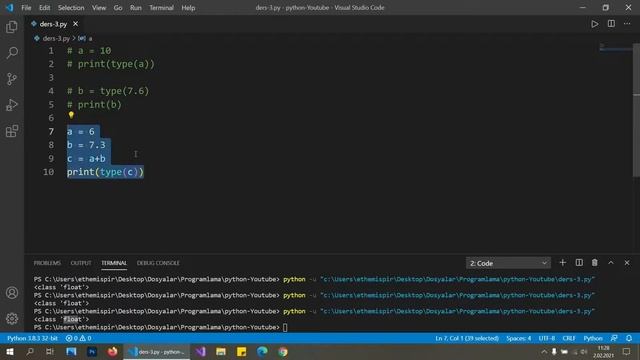
Task: Open the Run menu
Action: 136,8
